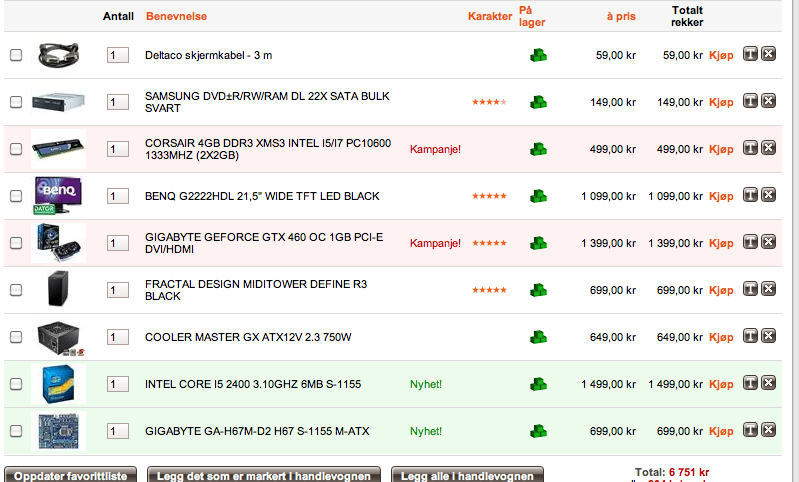Click Kjøp for Corsair 4GB DDR3

point(721,149)
